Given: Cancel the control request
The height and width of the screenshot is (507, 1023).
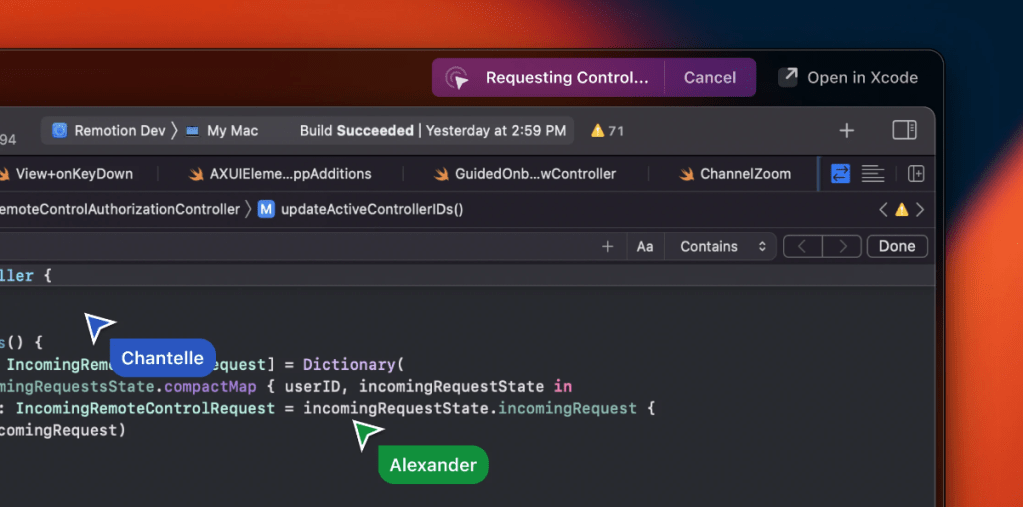Looking at the screenshot, I should click(x=709, y=78).
